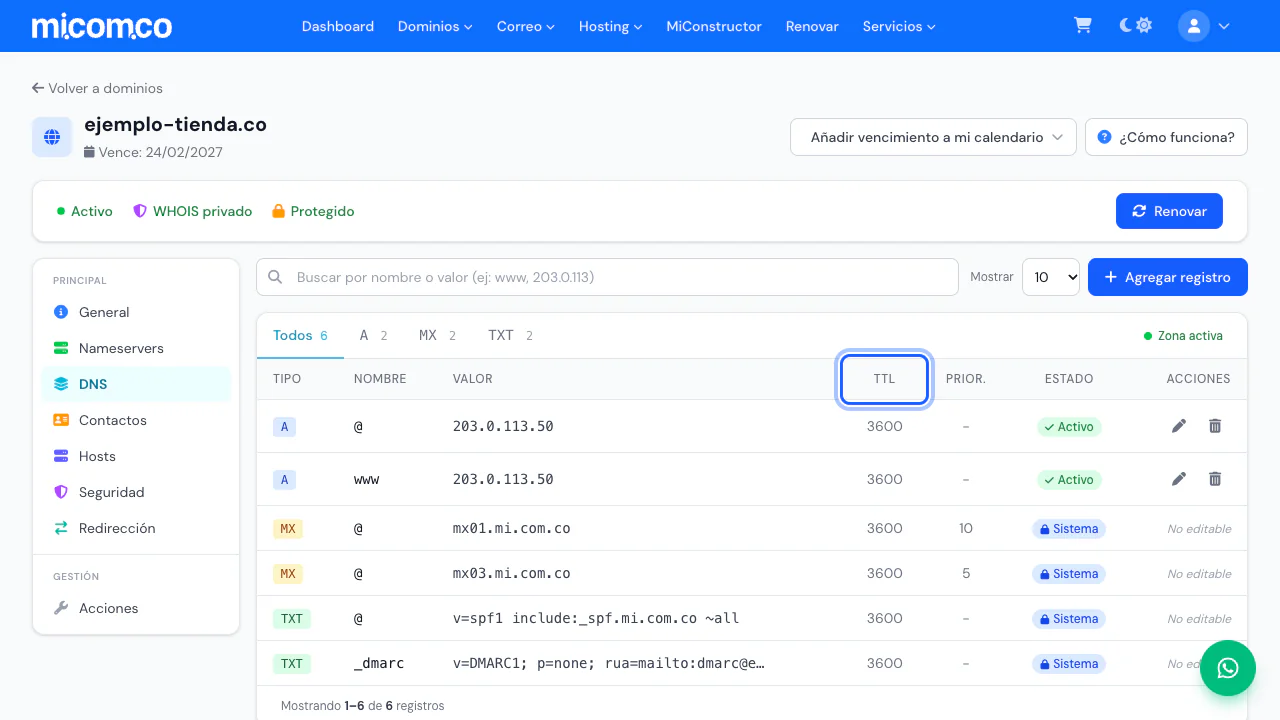Go to Dashboard in top navigation
Image resolution: width=1280 pixels, height=720 pixels.
coord(338,26)
